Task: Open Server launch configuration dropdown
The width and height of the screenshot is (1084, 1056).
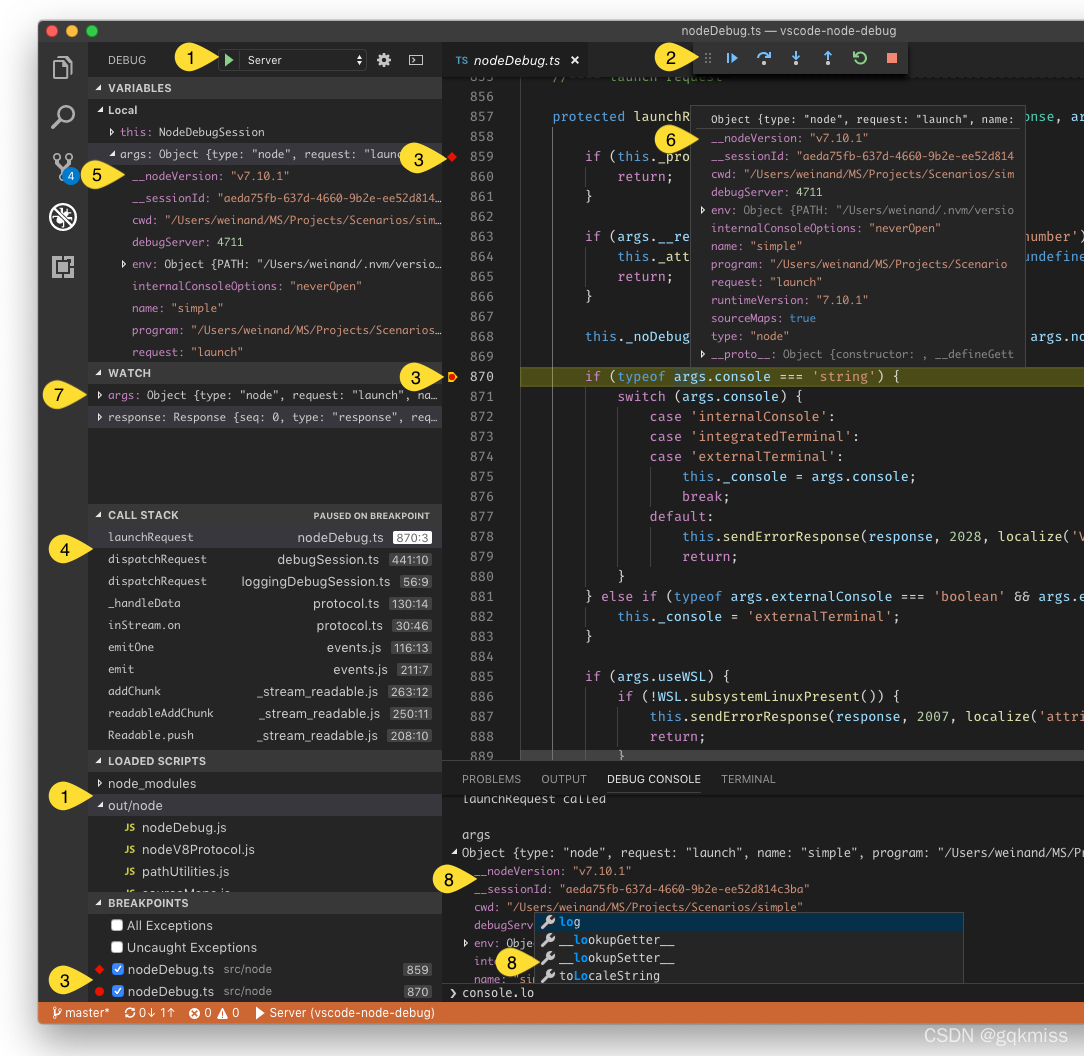Action: pos(303,60)
